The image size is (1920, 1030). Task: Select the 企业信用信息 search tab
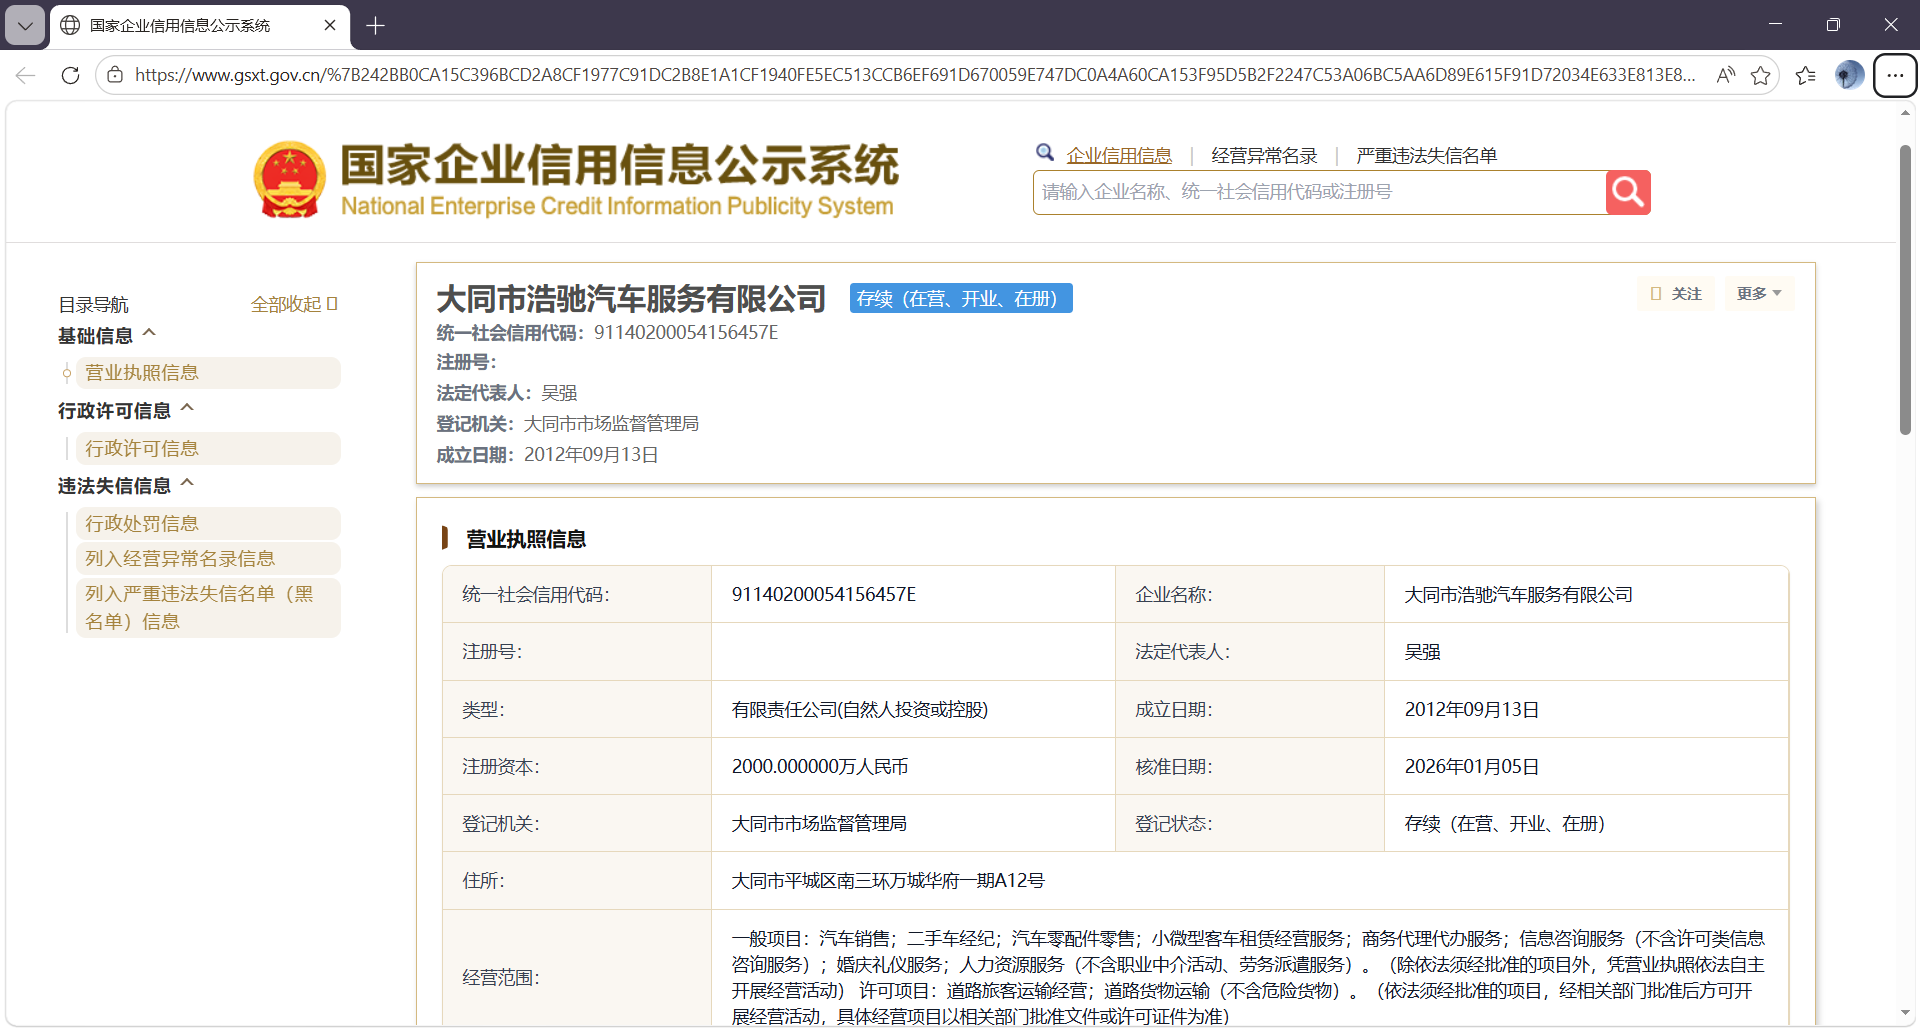click(x=1119, y=155)
